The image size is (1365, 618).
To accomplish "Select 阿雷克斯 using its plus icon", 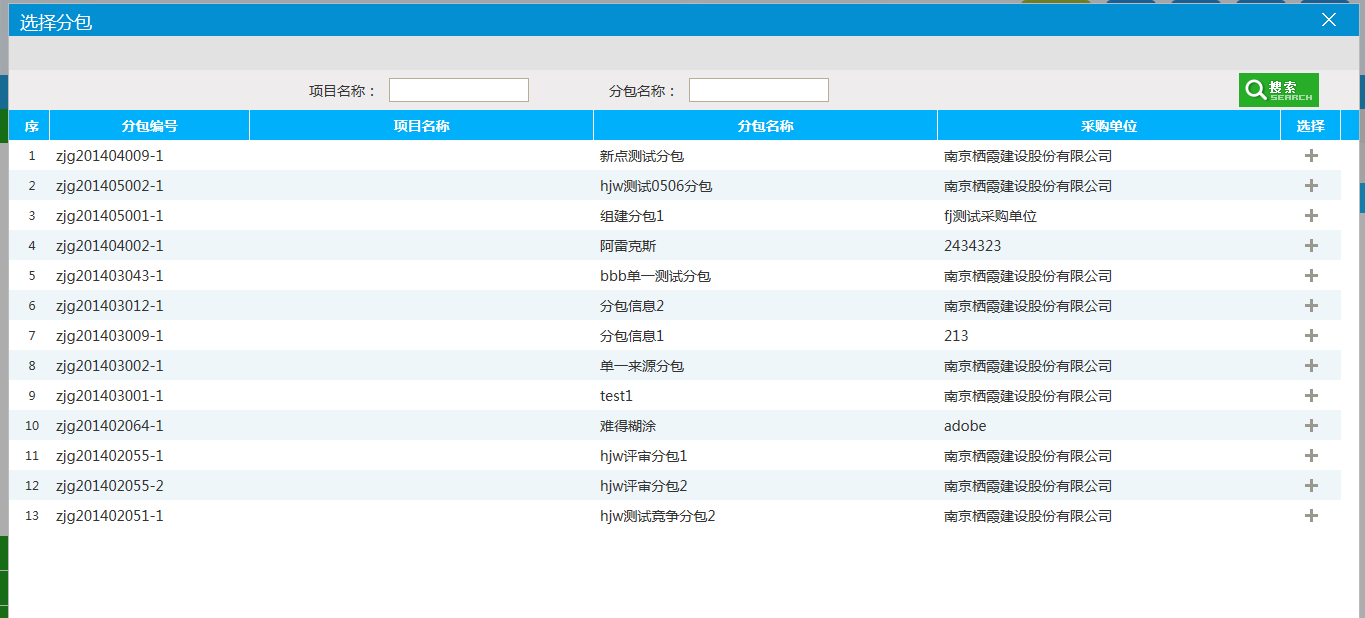I will click(1310, 245).
